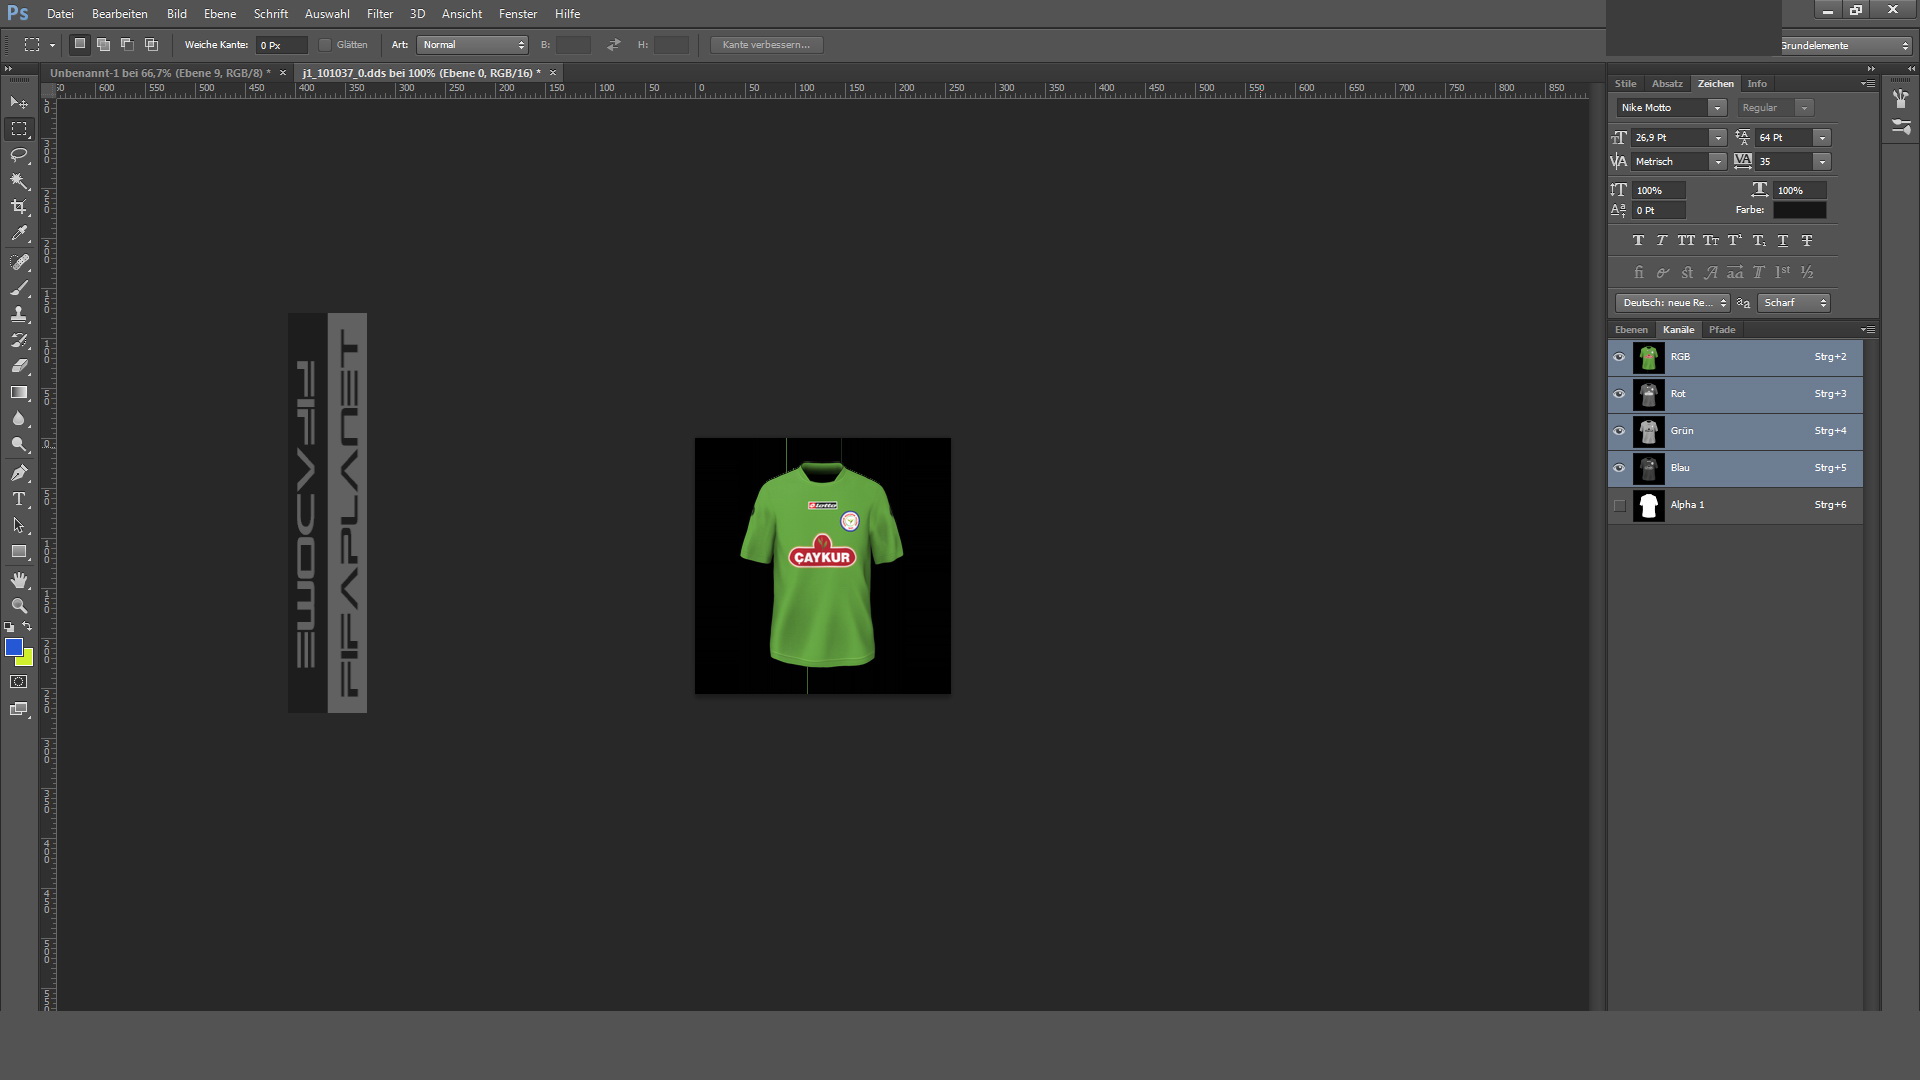This screenshot has height=1080, width=1920.
Task: Select the Eyedropper tool
Action: click(19, 233)
